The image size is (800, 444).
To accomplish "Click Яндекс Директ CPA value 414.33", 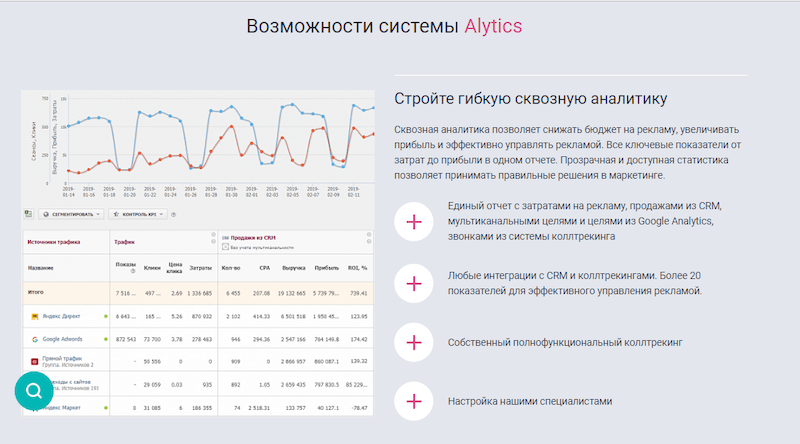I will pos(261,316).
